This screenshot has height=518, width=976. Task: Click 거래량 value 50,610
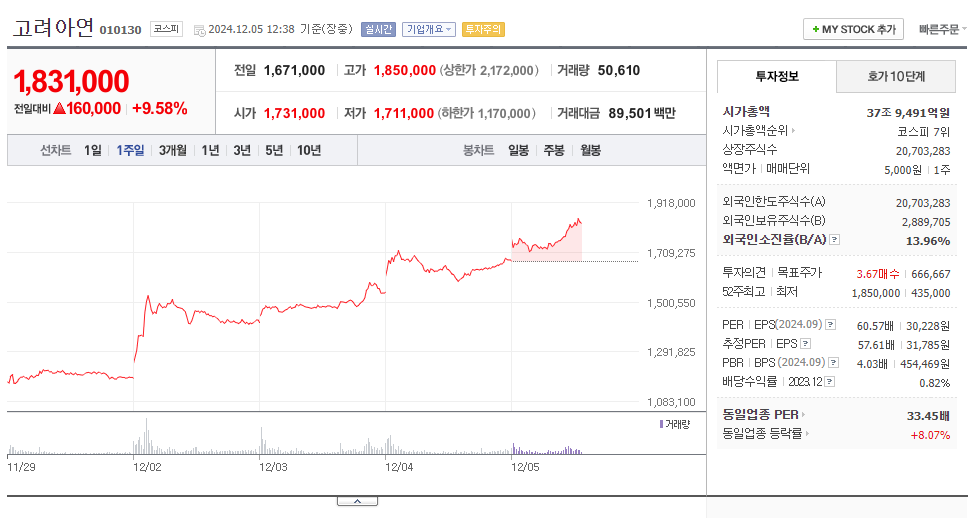[619, 70]
